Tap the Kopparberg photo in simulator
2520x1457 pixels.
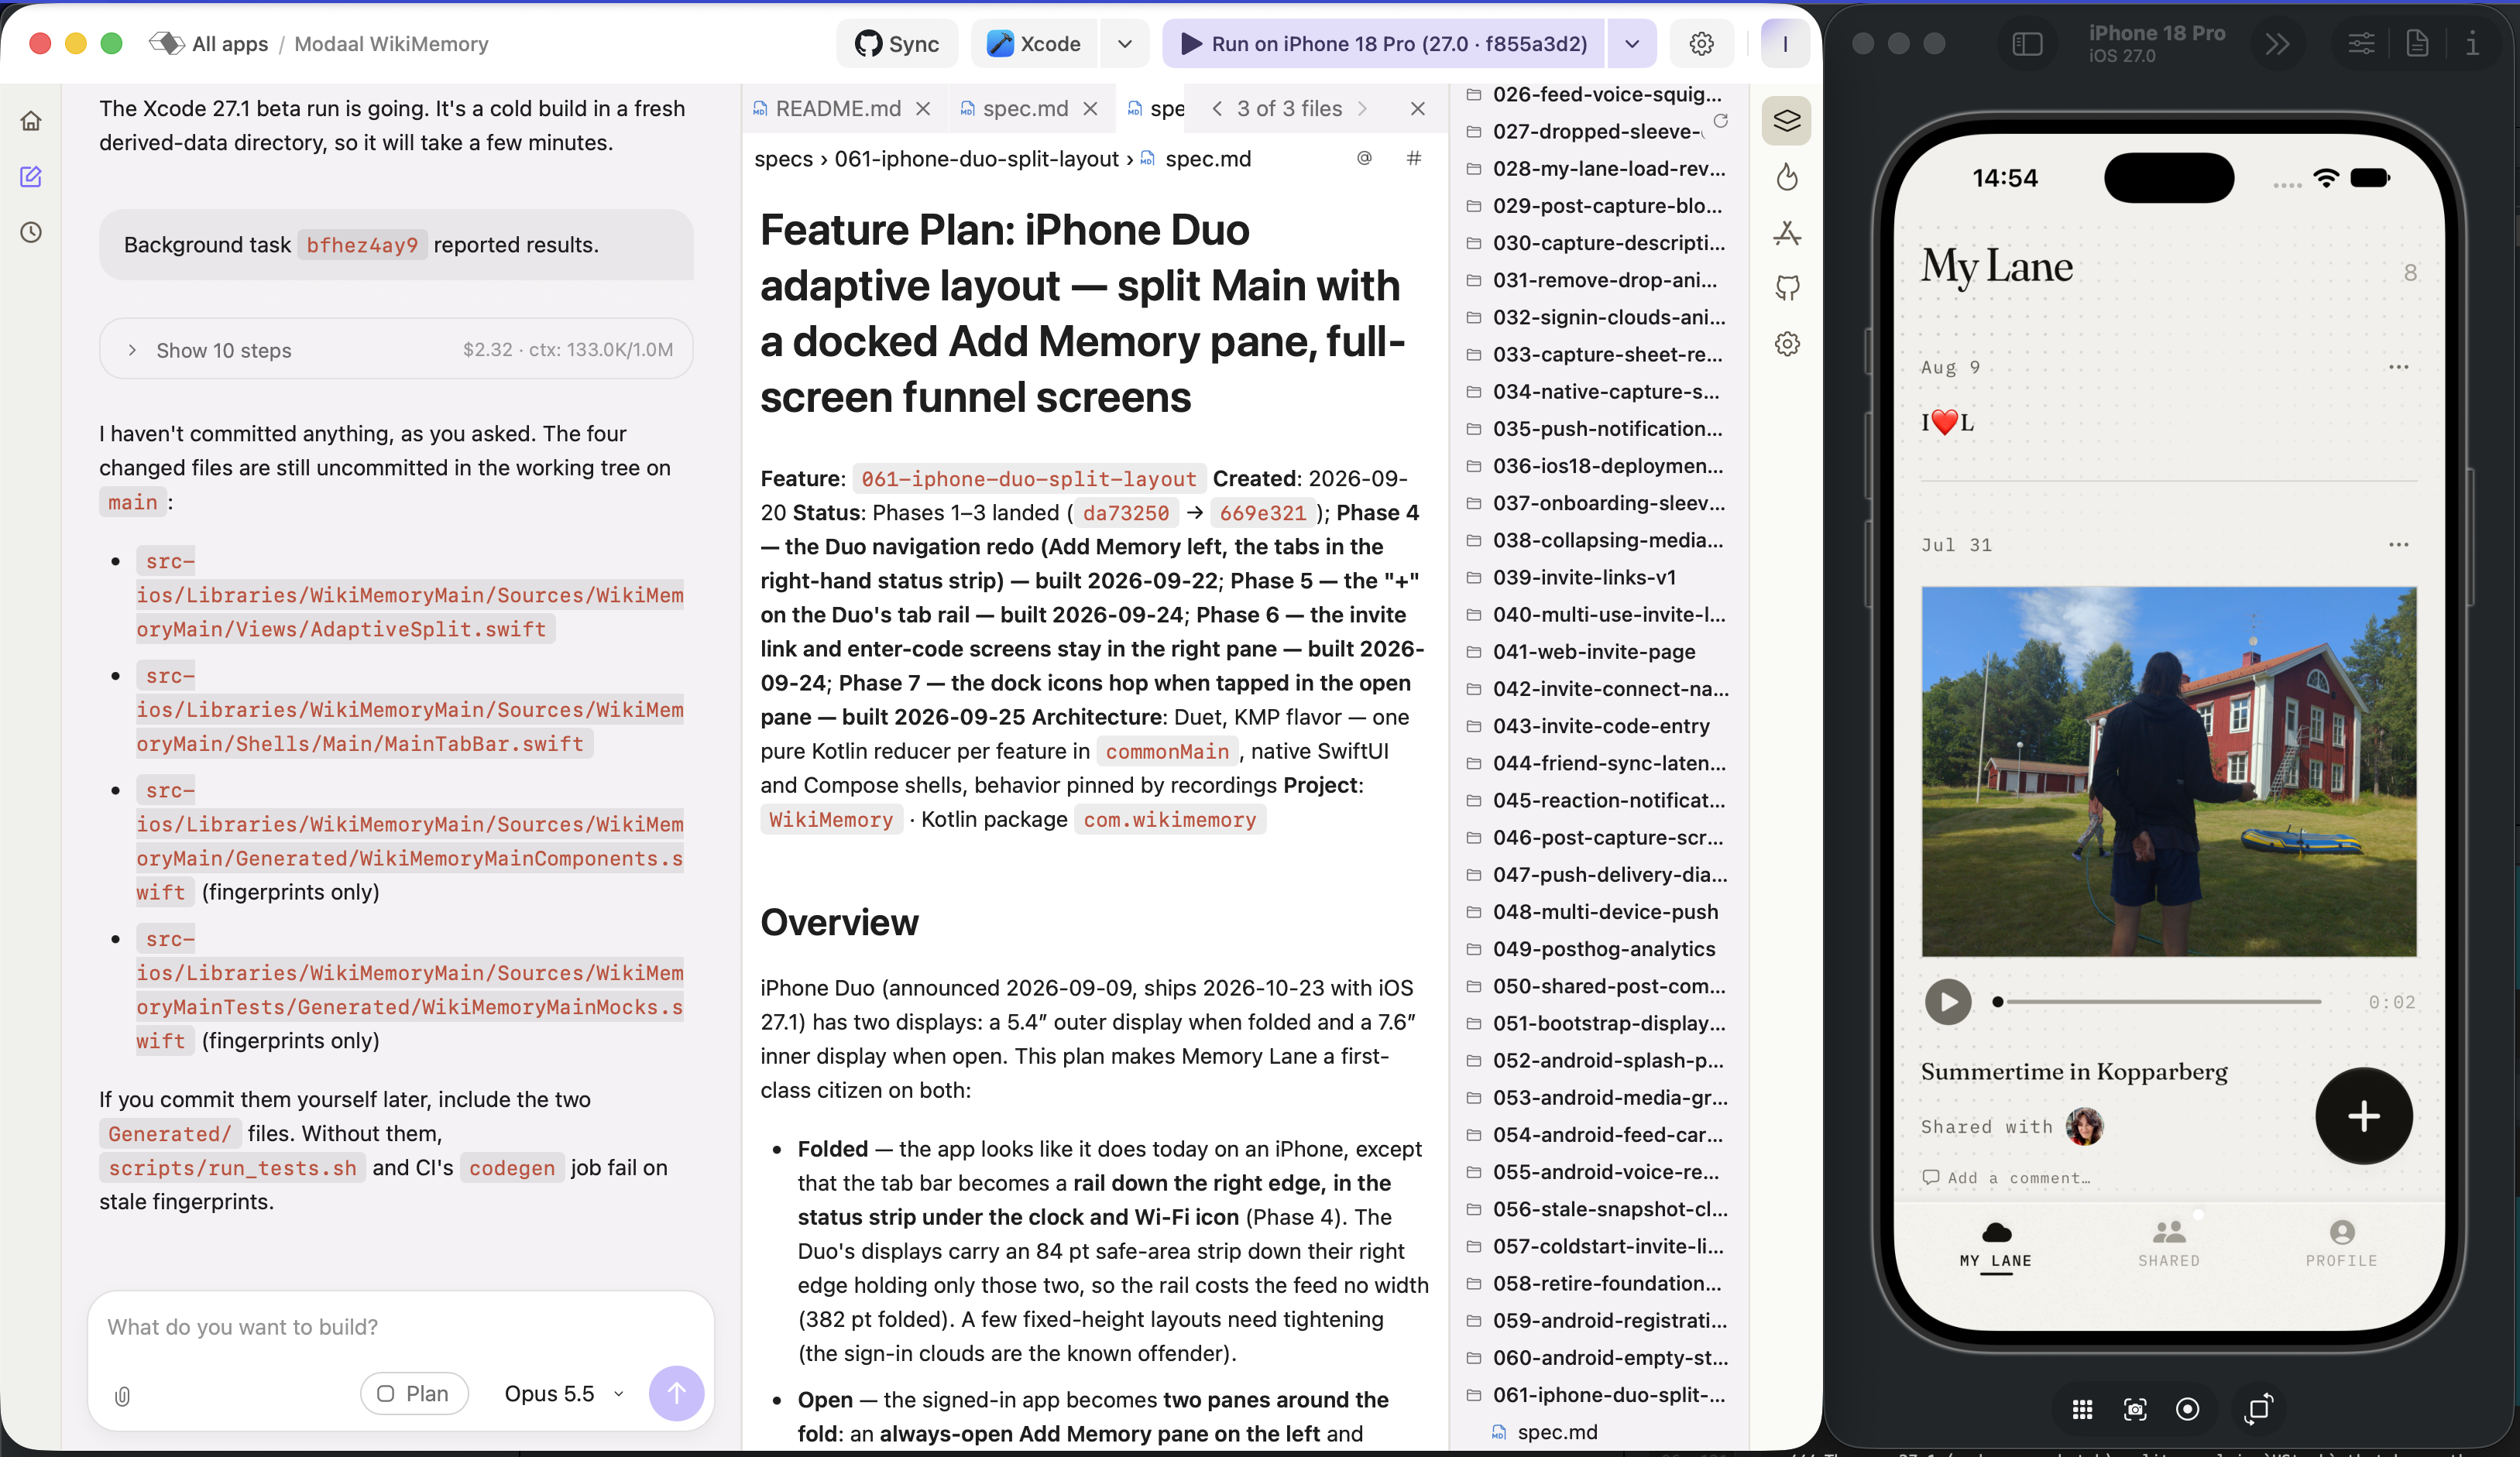[2168, 771]
